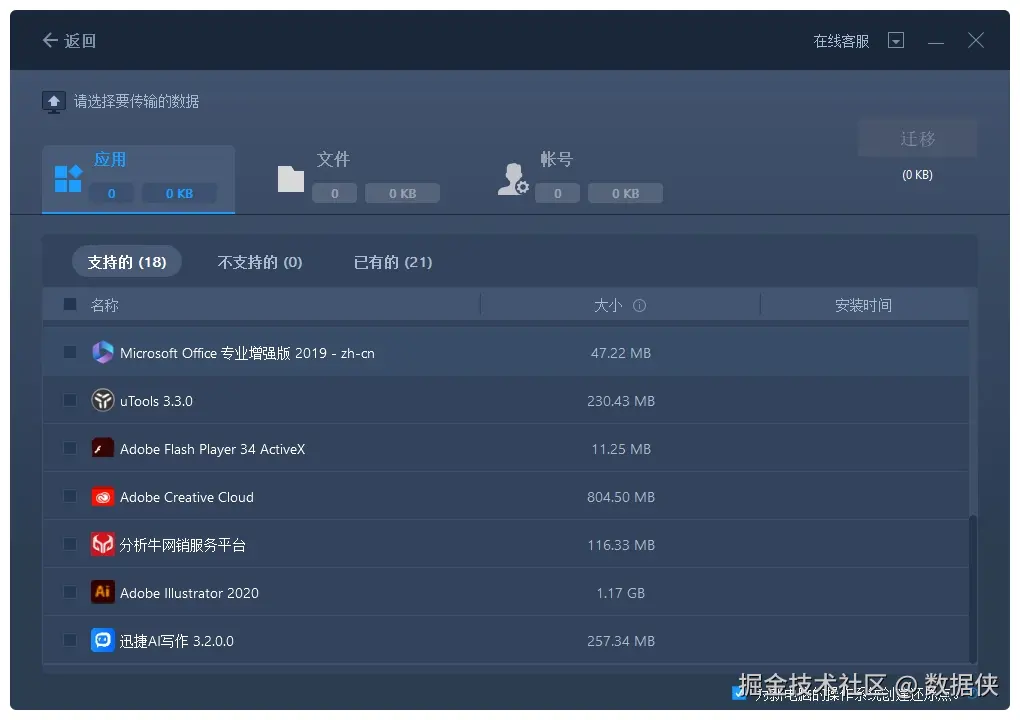Viewport: 1020px width, 720px height.
Task: Click the info icon next to 大小
Action: 639,305
